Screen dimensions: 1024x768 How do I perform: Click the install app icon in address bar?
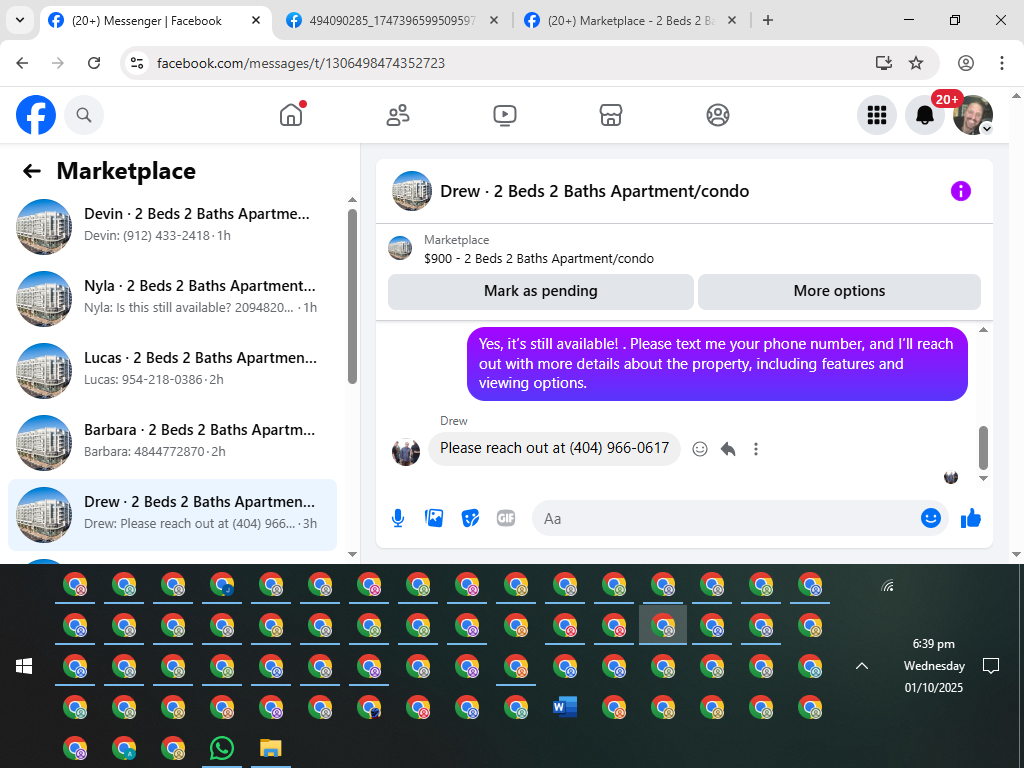[x=884, y=63]
